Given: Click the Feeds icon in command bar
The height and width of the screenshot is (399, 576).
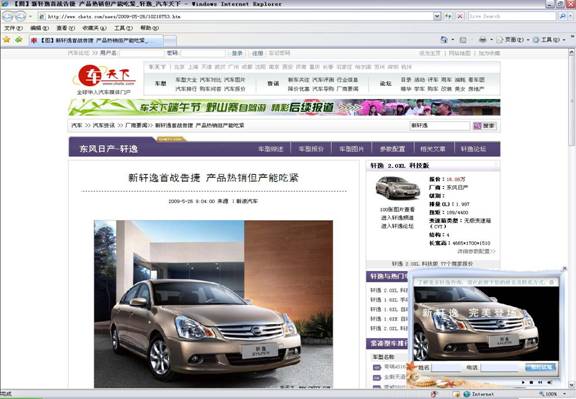Looking at the screenshot, I should (x=463, y=40).
